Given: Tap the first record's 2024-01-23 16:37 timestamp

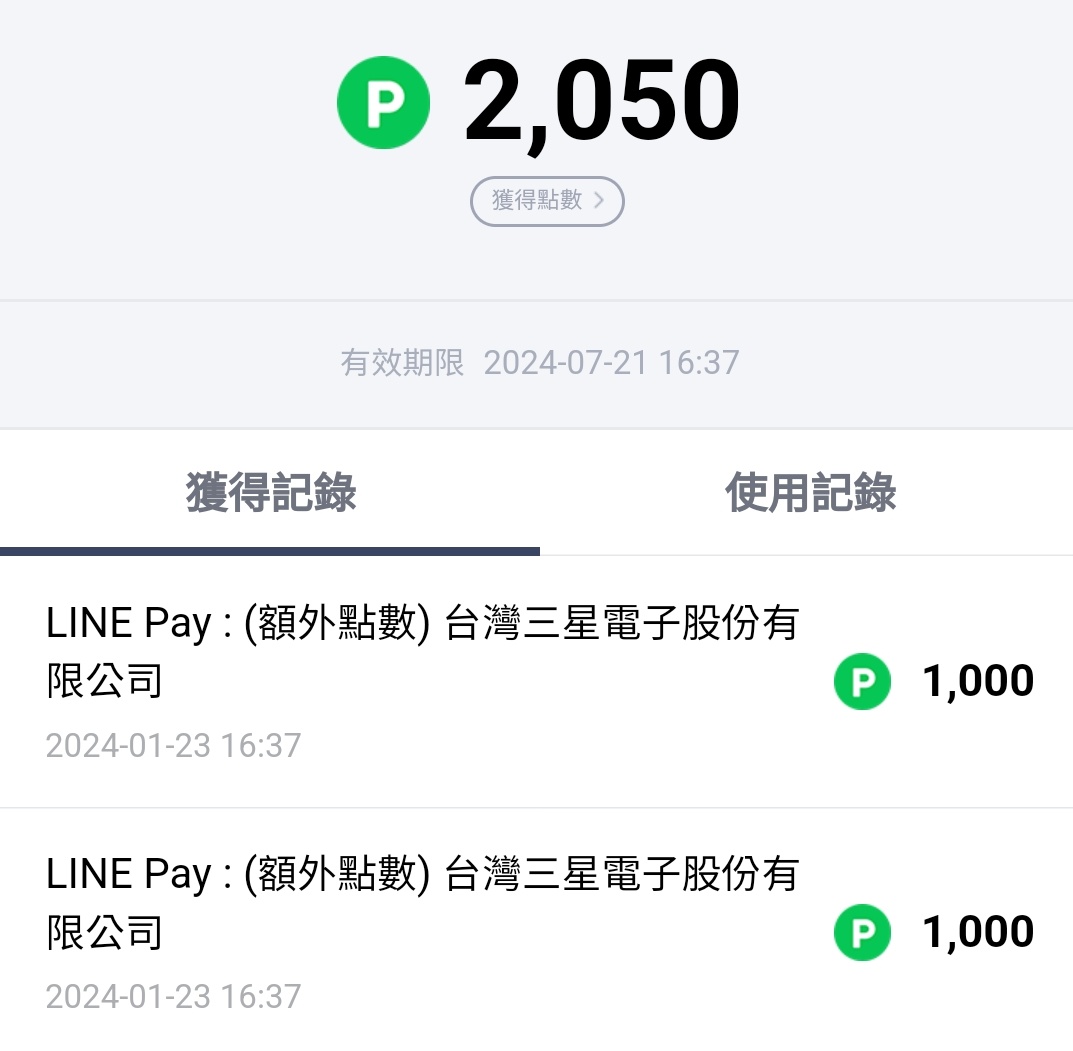Looking at the screenshot, I should [173, 746].
